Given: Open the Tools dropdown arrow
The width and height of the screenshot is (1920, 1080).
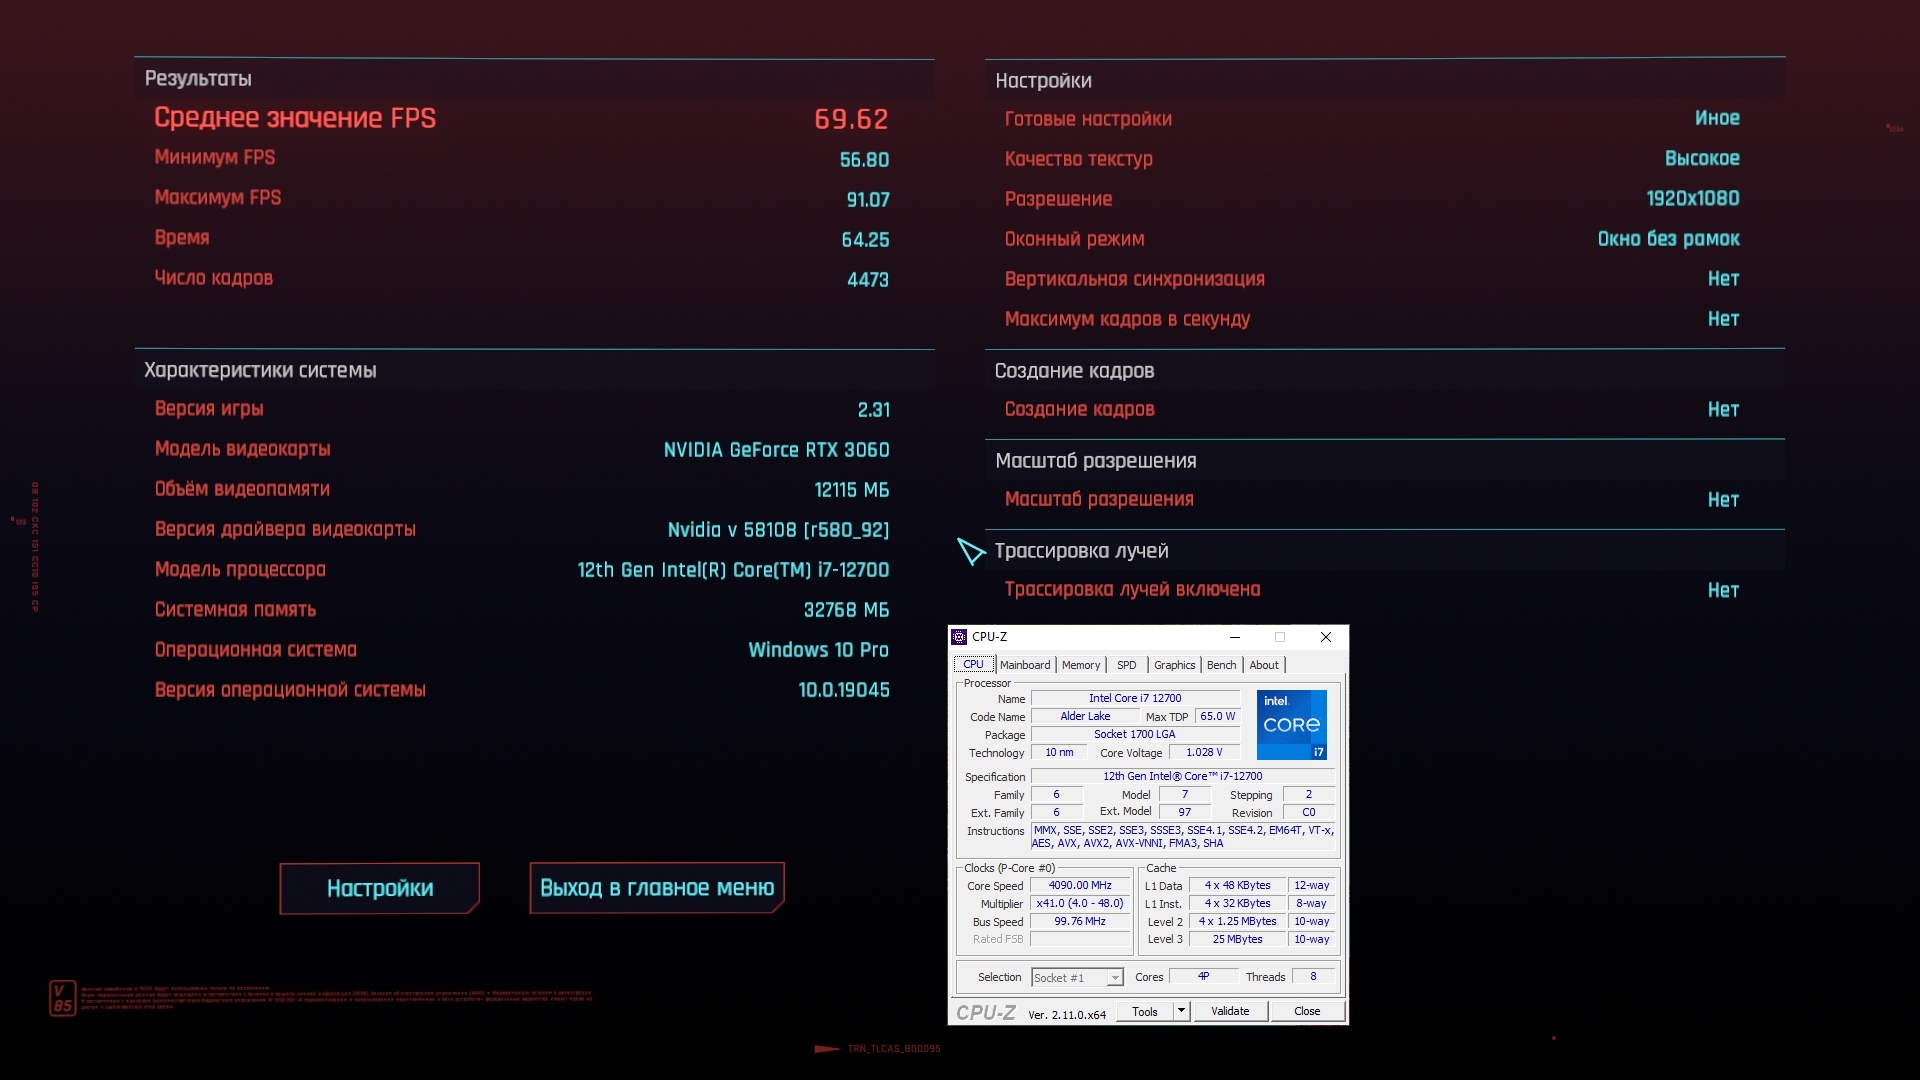Looking at the screenshot, I should 1181,1011.
